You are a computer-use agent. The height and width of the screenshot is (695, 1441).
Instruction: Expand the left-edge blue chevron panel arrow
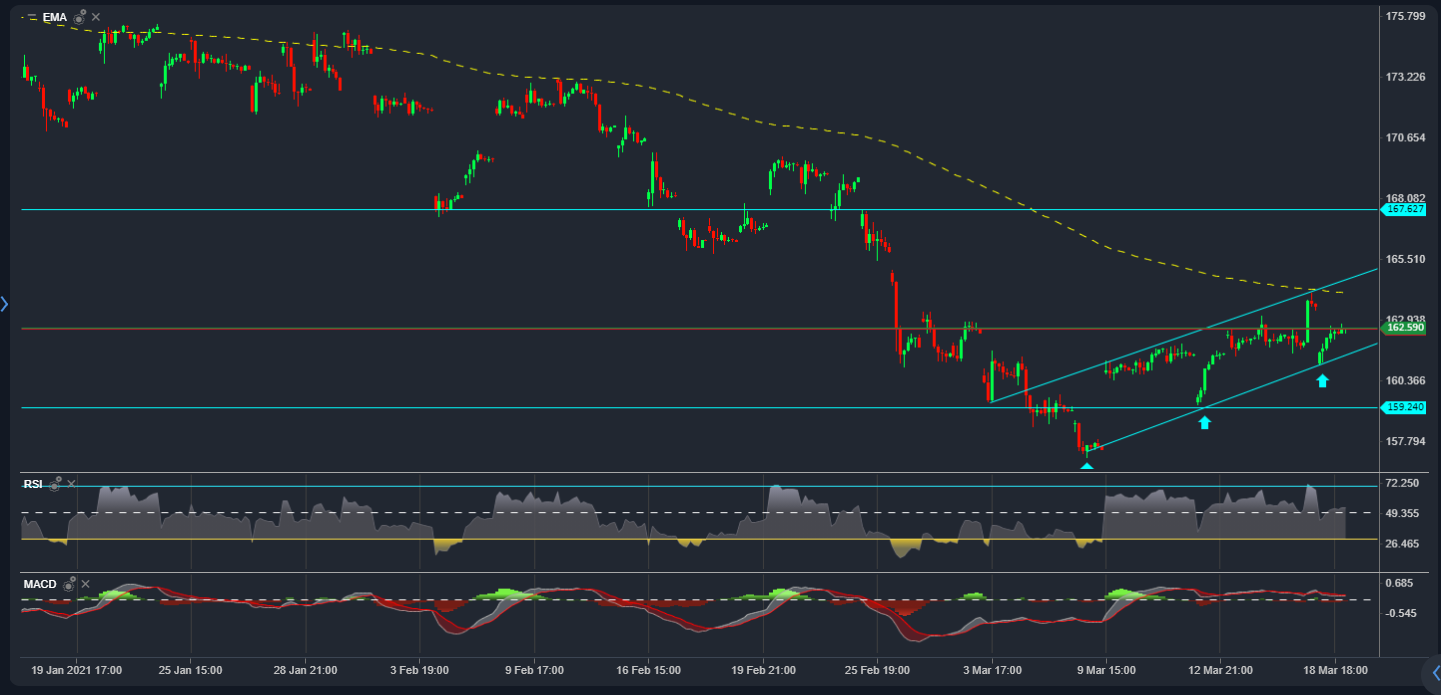pyautogui.click(x=5, y=304)
